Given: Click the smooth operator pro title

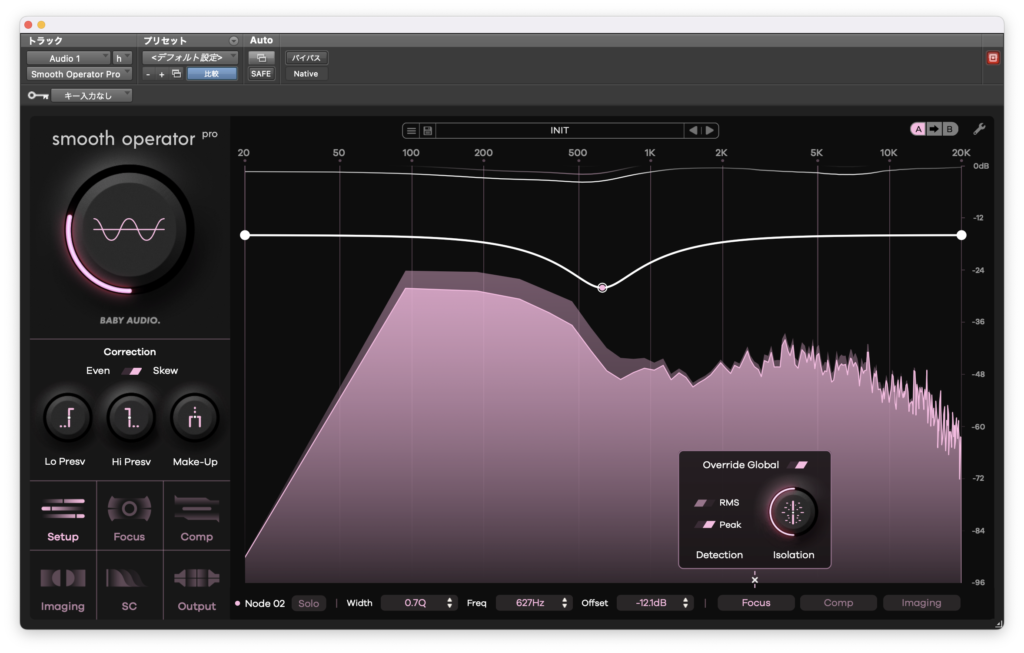Looking at the screenshot, I should coord(135,139).
